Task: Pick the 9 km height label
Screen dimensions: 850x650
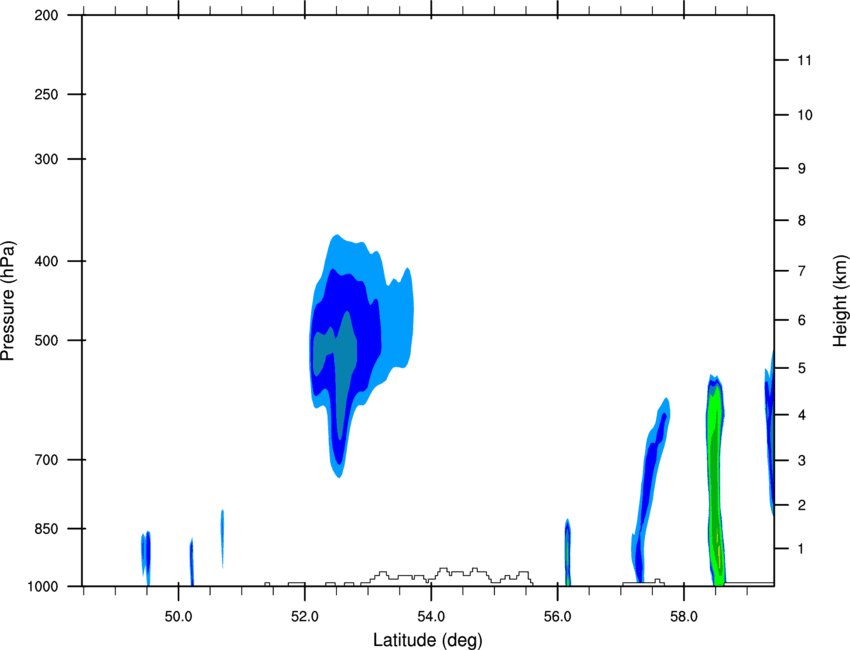Action: point(801,169)
